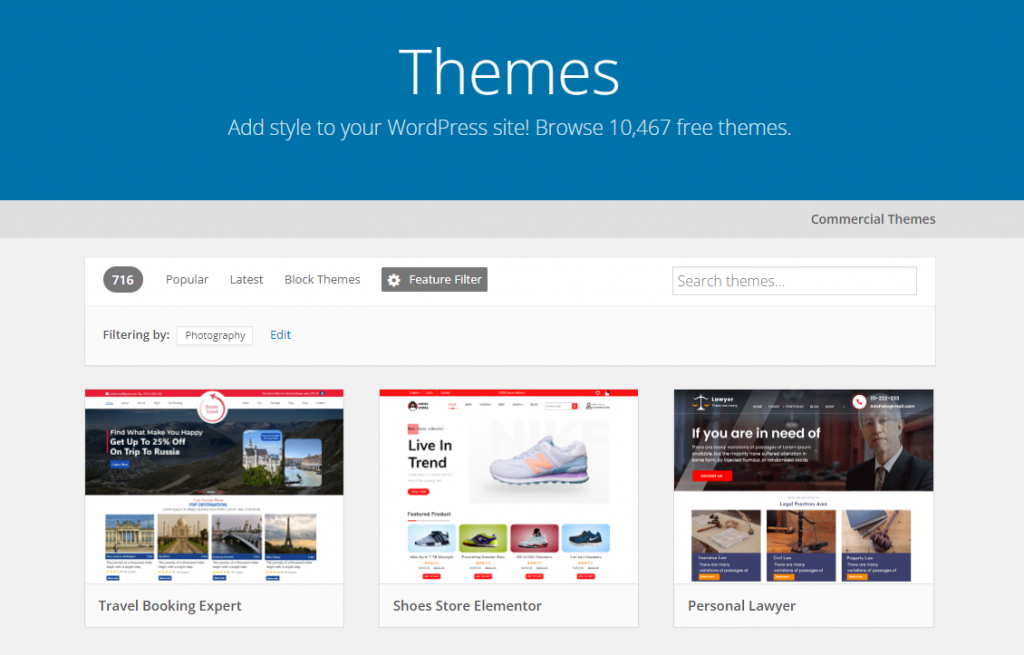Open the Feature Filter button
This screenshot has width=1024, height=655.
pos(434,280)
